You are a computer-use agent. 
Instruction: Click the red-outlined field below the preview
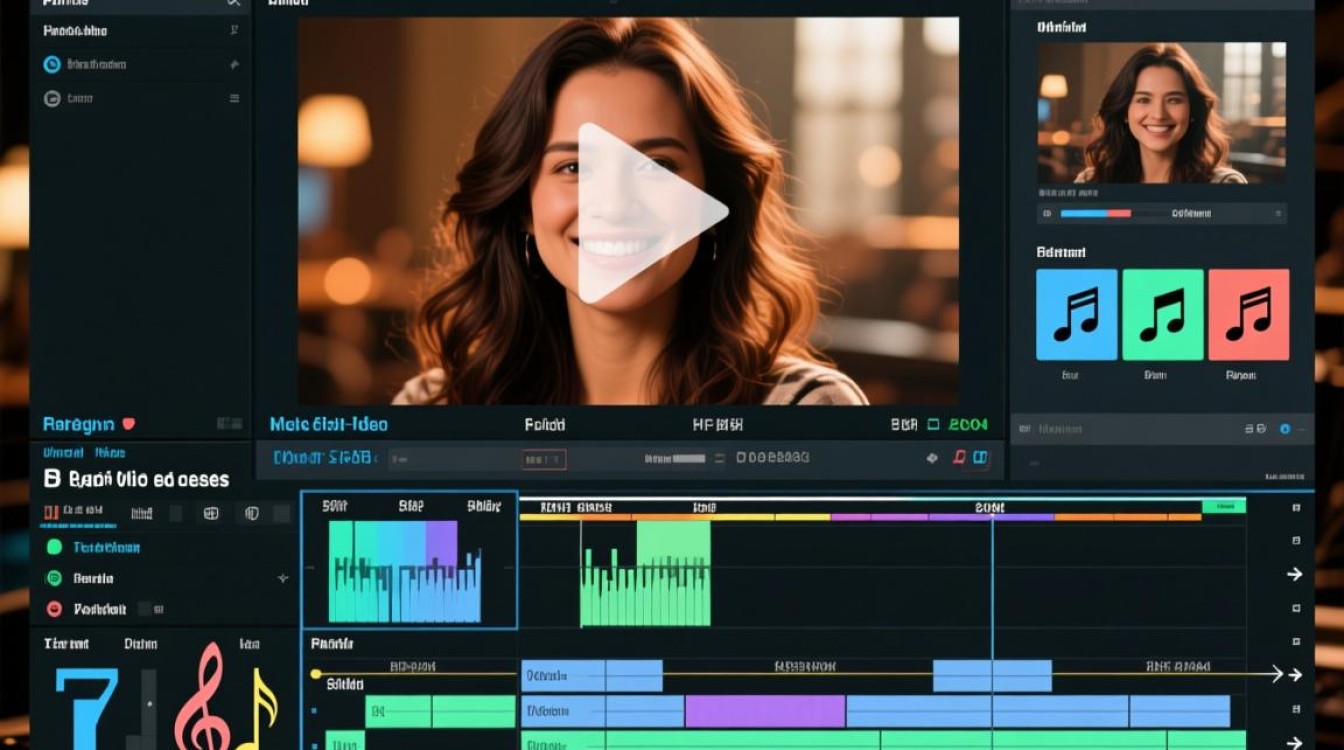(545, 459)
